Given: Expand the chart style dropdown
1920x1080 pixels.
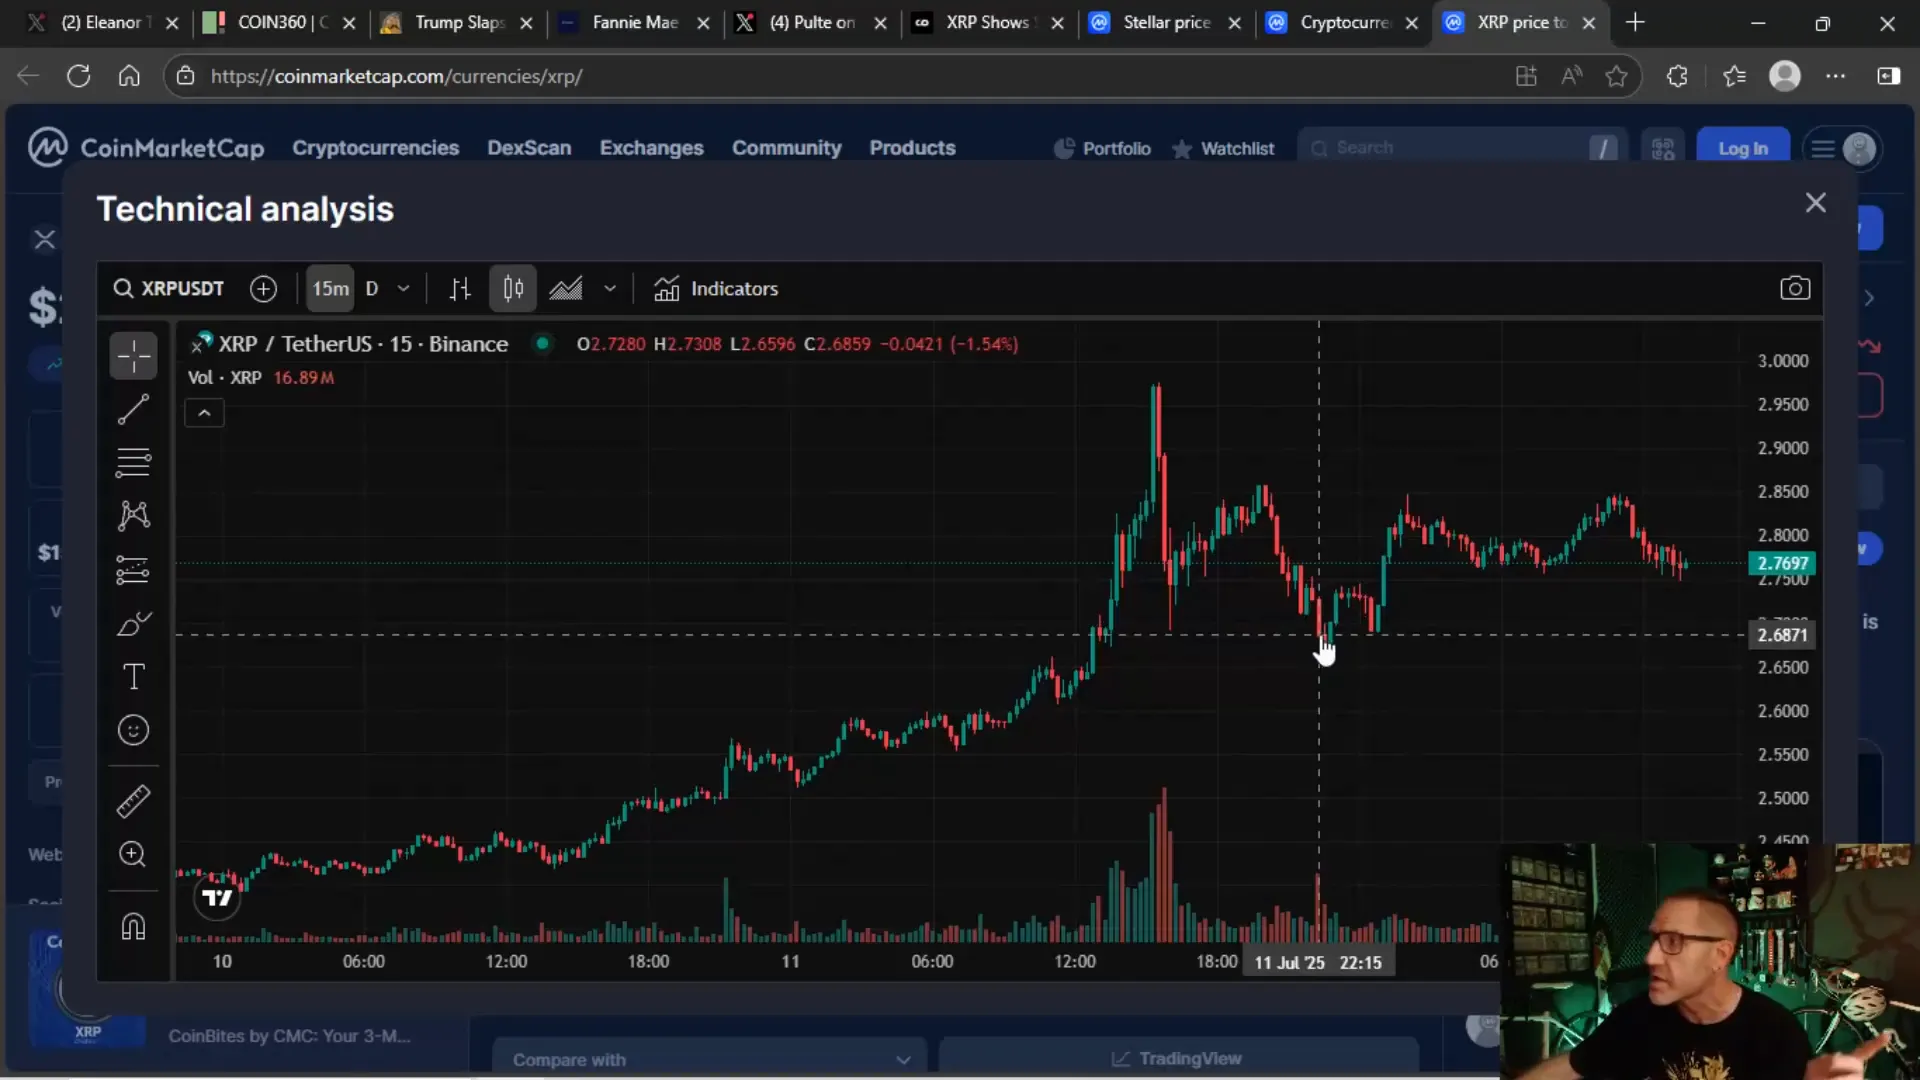Looking at the screenshot, I should [x=610, y=289].
